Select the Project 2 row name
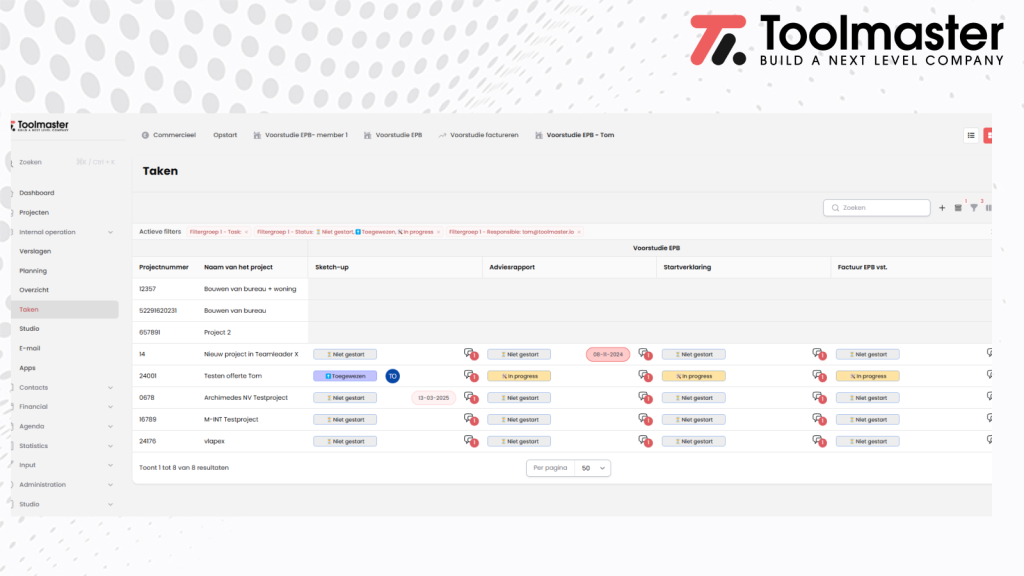Screen dimensions: 1024x576 (217, 332)
